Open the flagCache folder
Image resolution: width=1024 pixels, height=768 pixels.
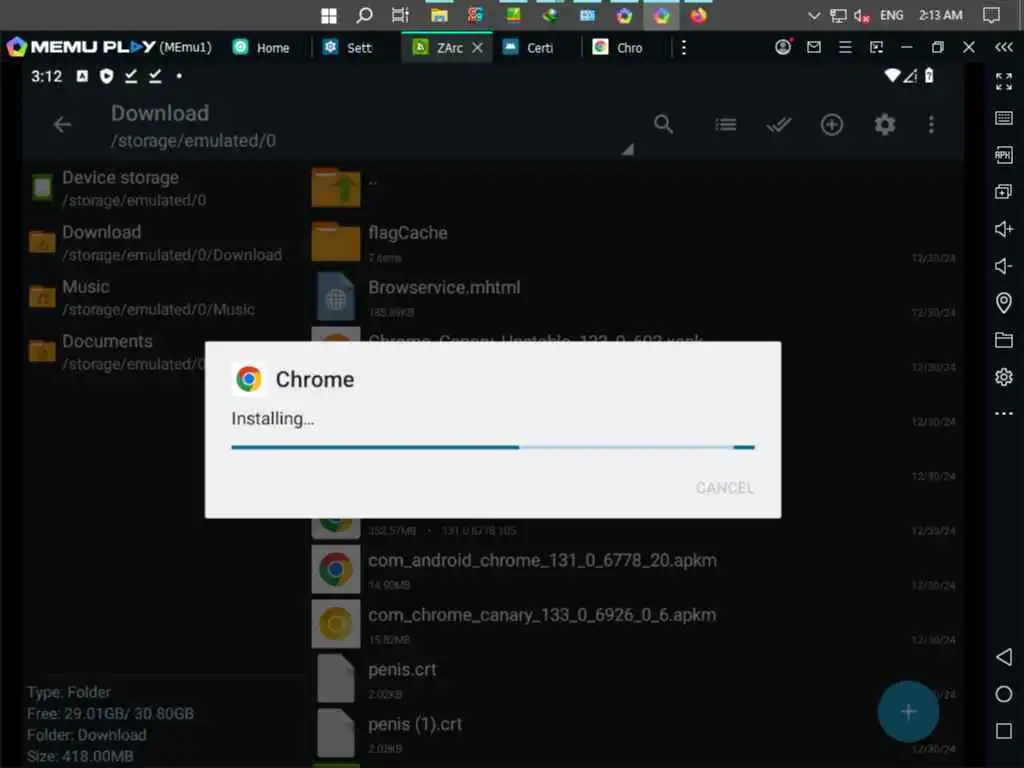[633, 242]
